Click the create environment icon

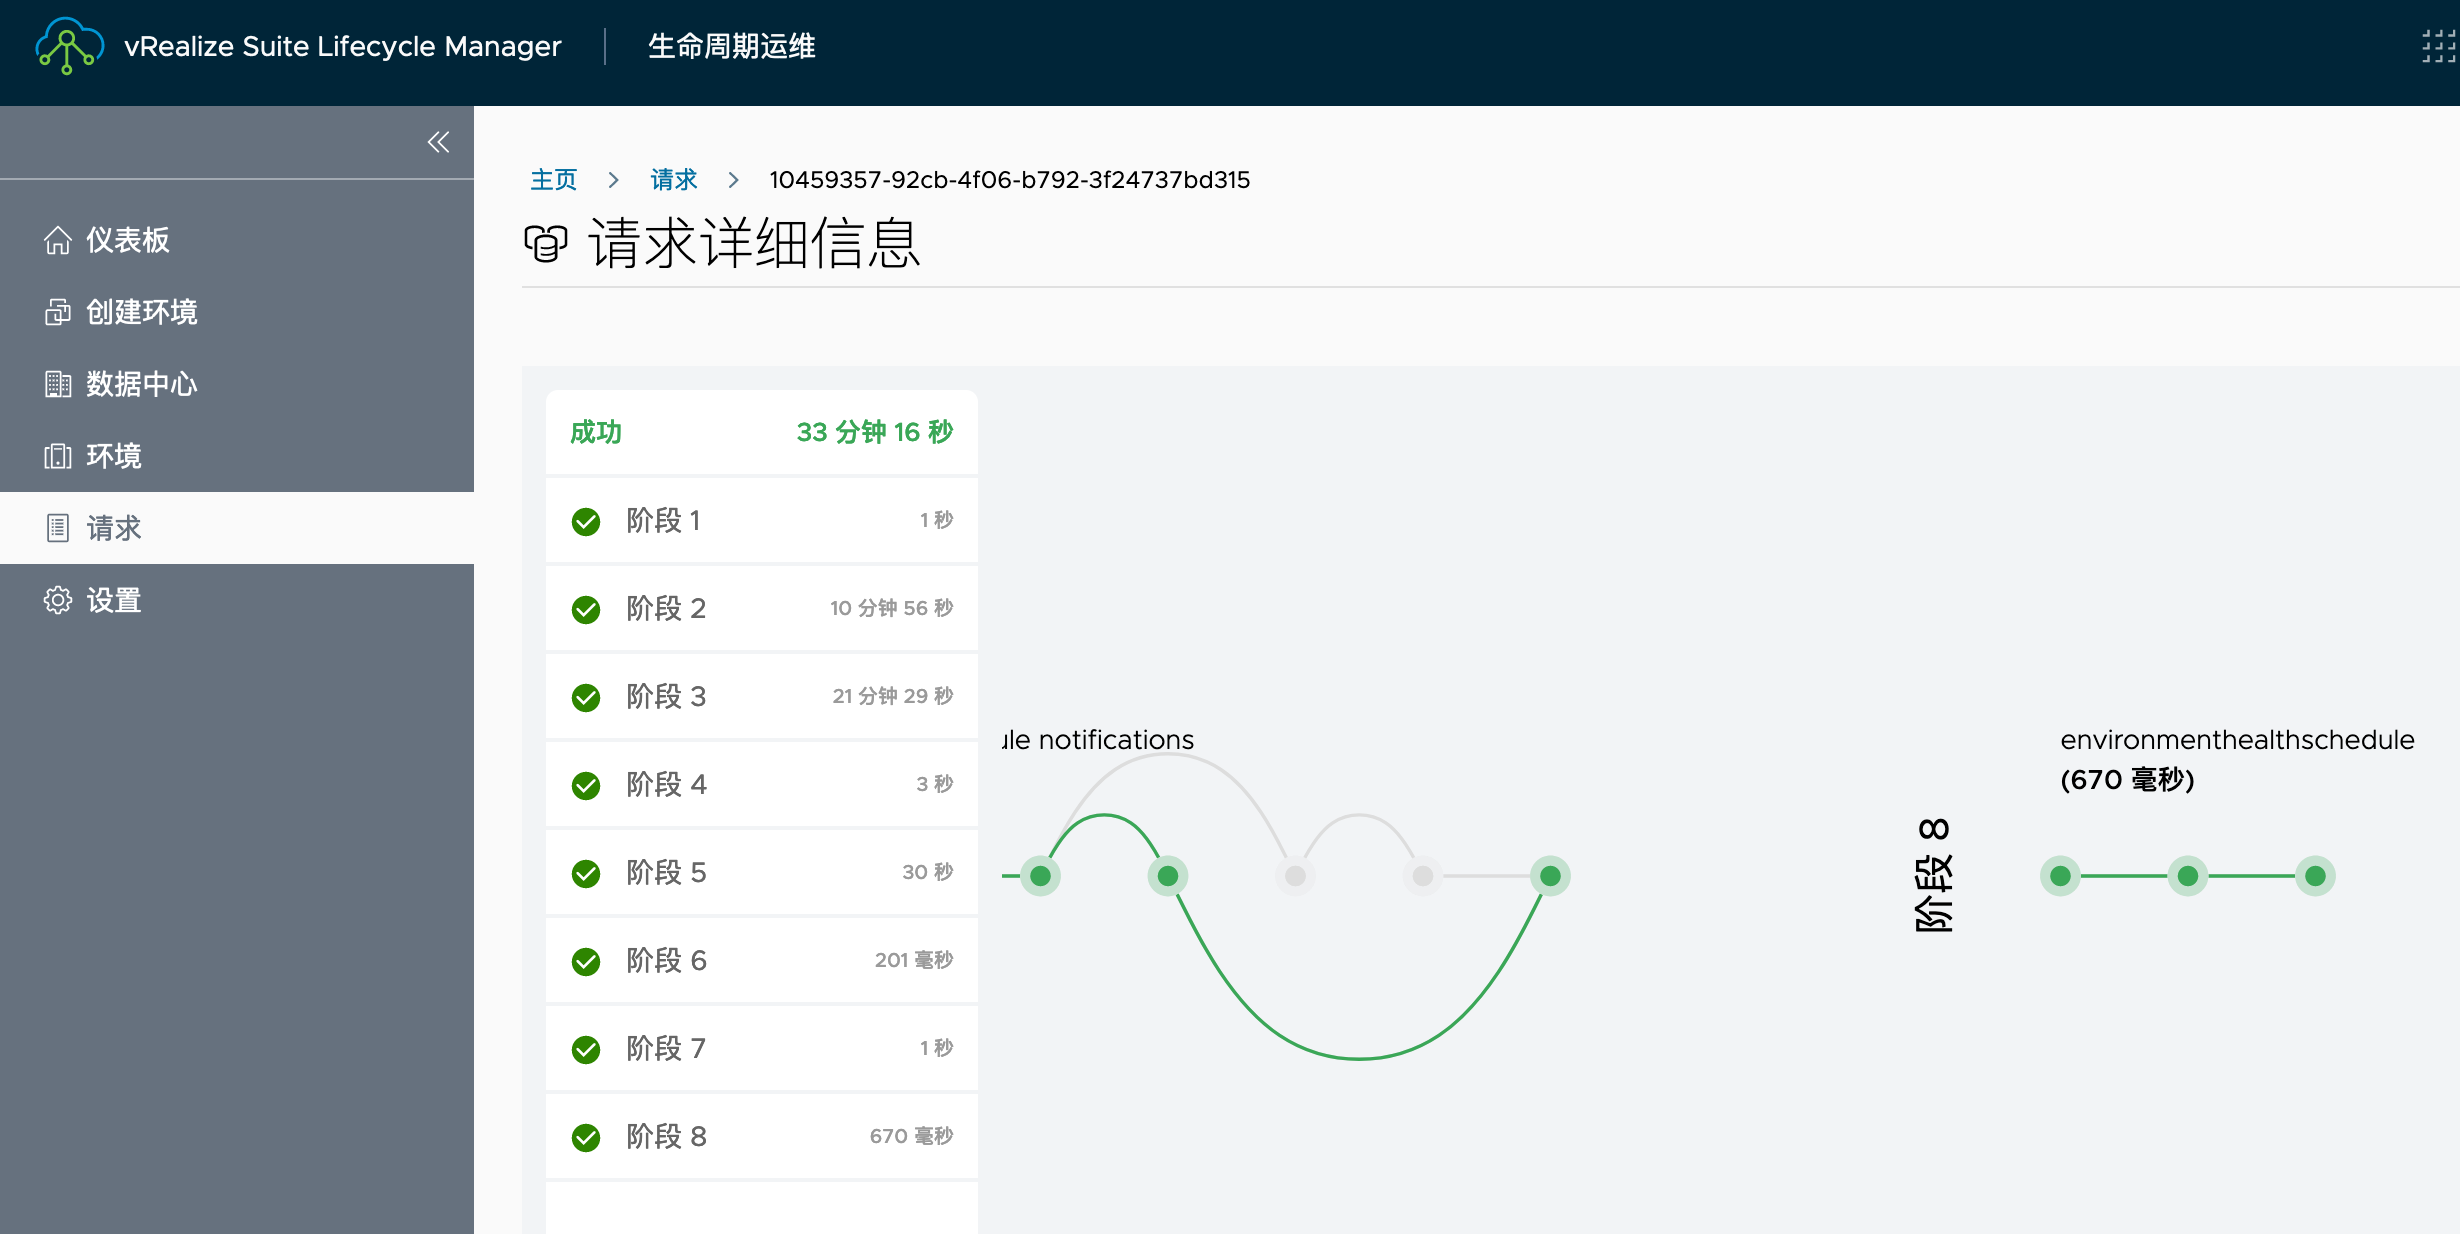click(x=58, y=312)
